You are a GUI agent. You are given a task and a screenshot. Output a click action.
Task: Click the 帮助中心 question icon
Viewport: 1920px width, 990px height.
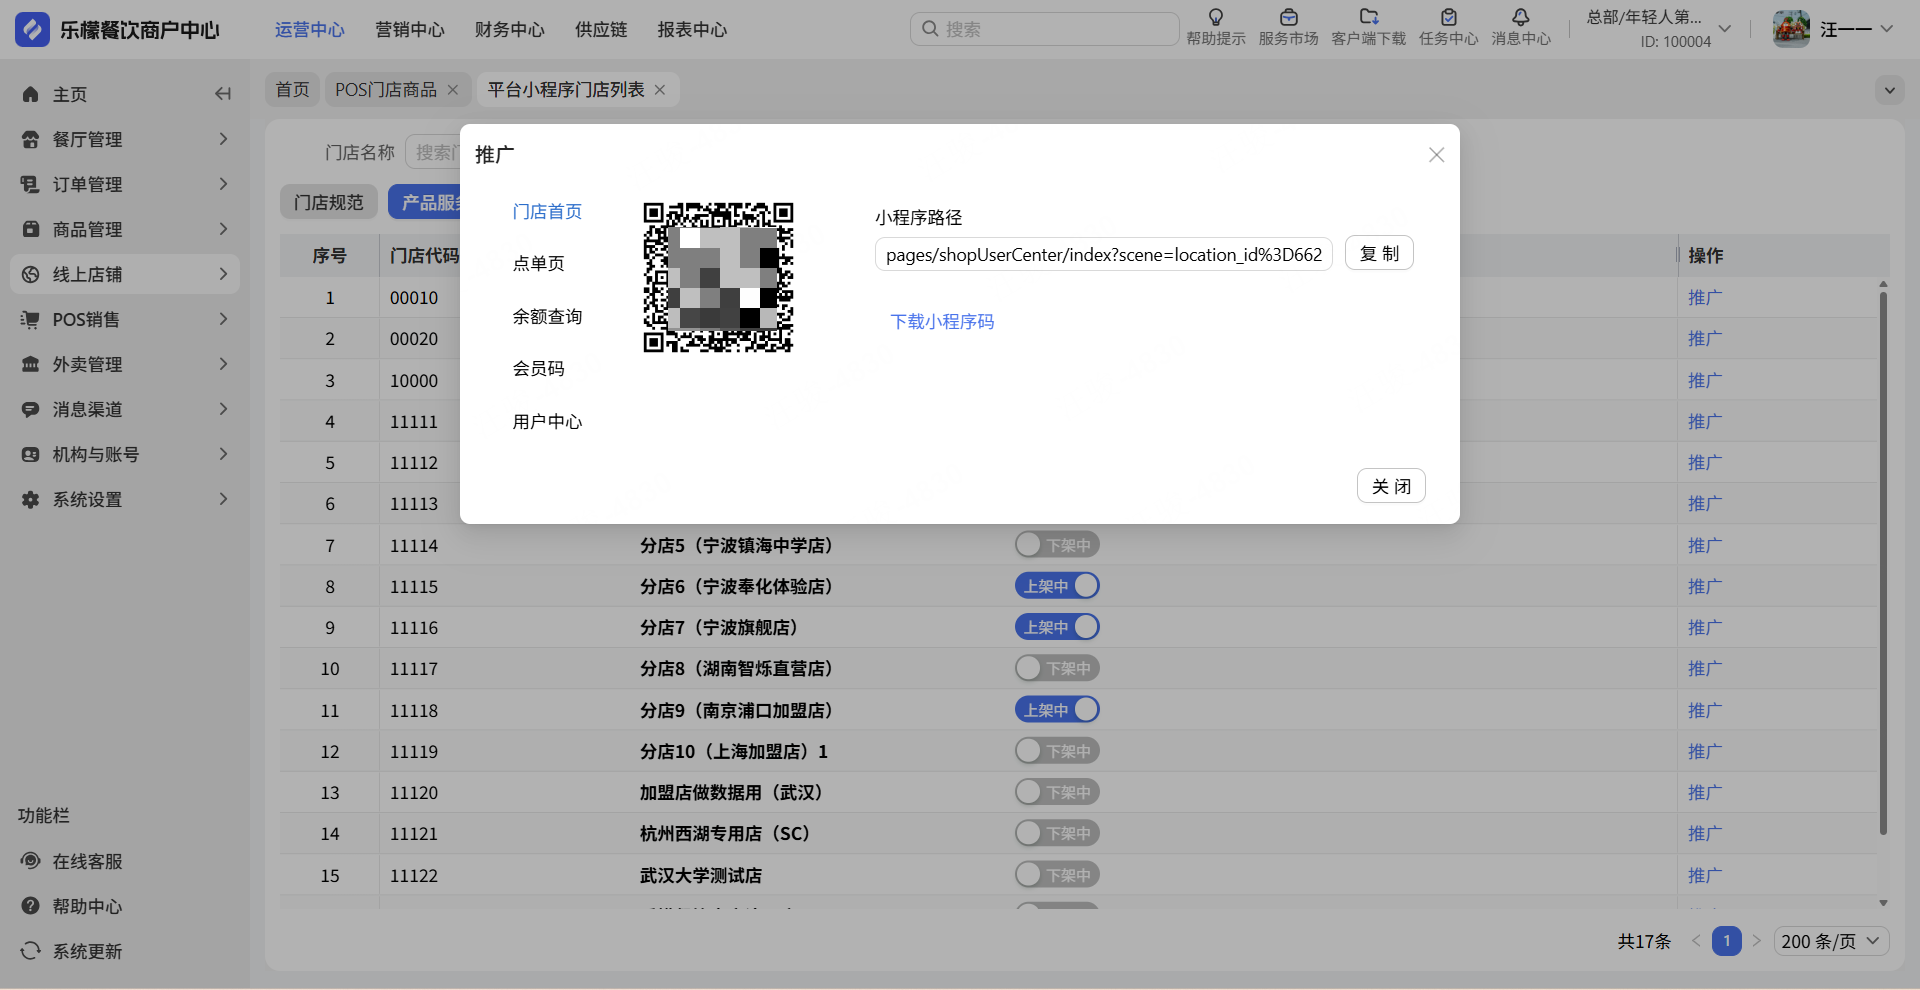coord(31,906)
